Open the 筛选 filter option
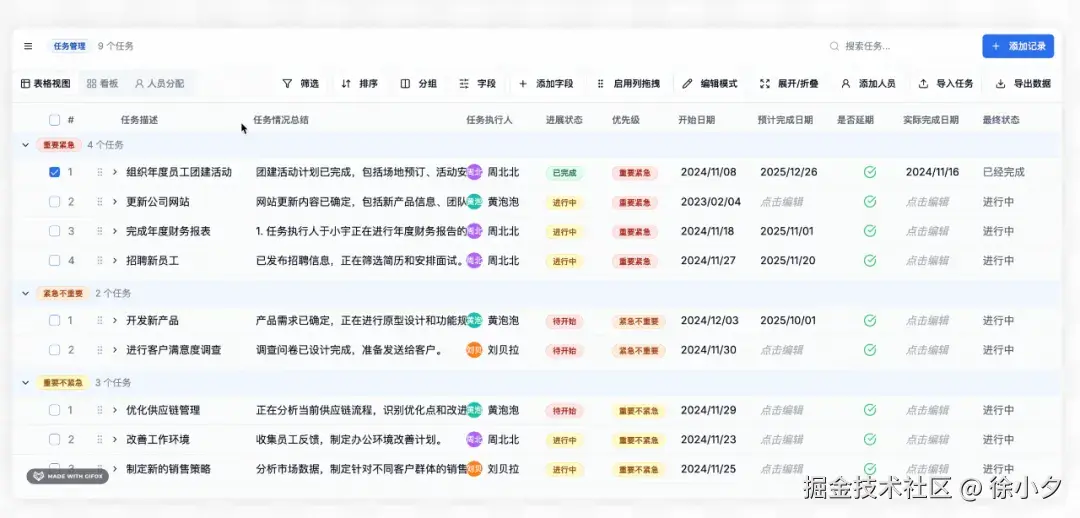 (x=300, y=83)
